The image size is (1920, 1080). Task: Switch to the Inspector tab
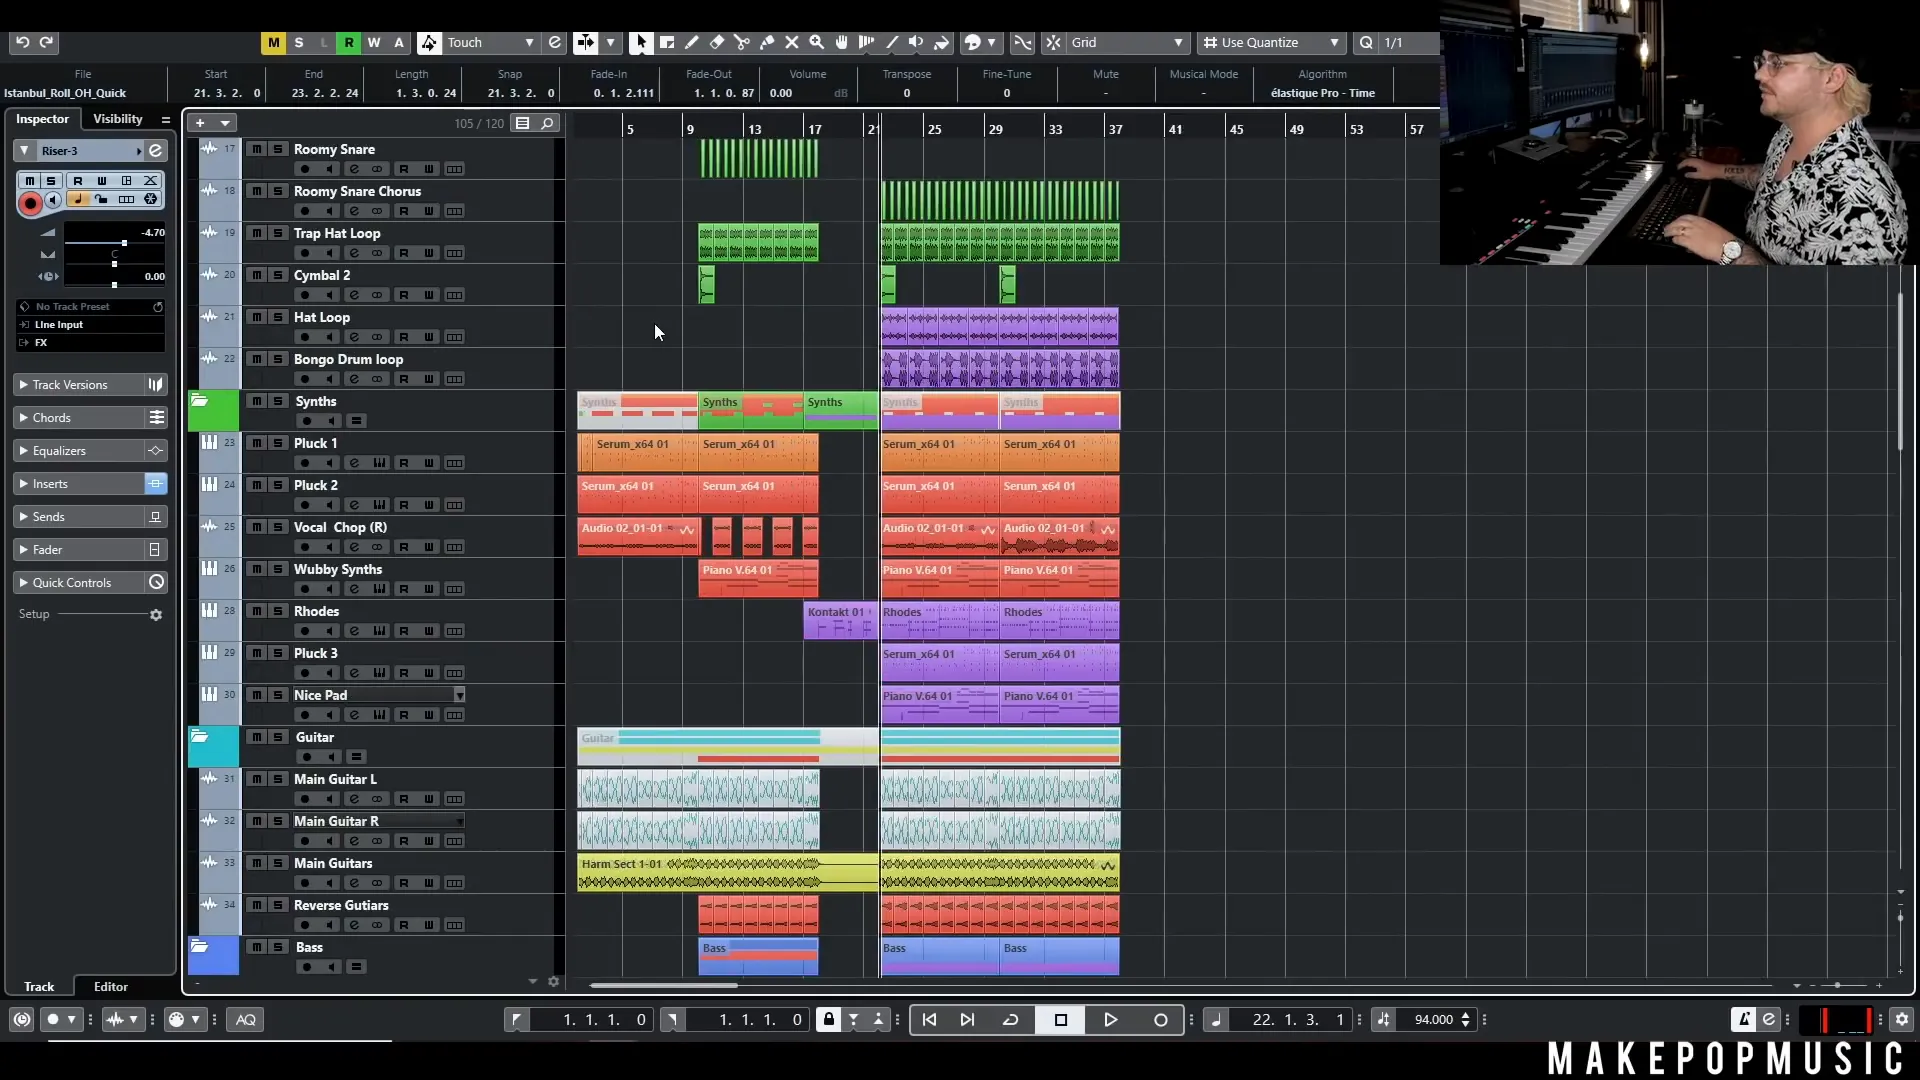42,119
